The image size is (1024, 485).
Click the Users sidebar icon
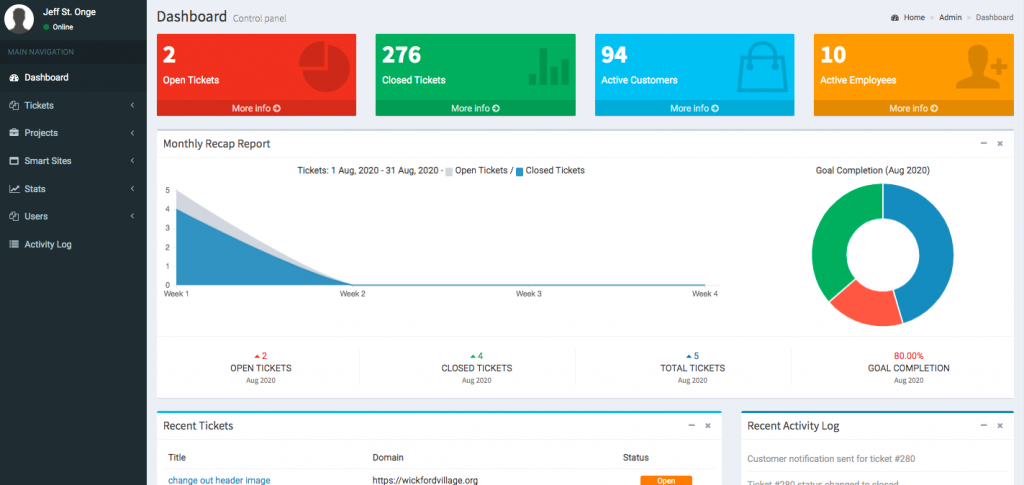(14, 216)
